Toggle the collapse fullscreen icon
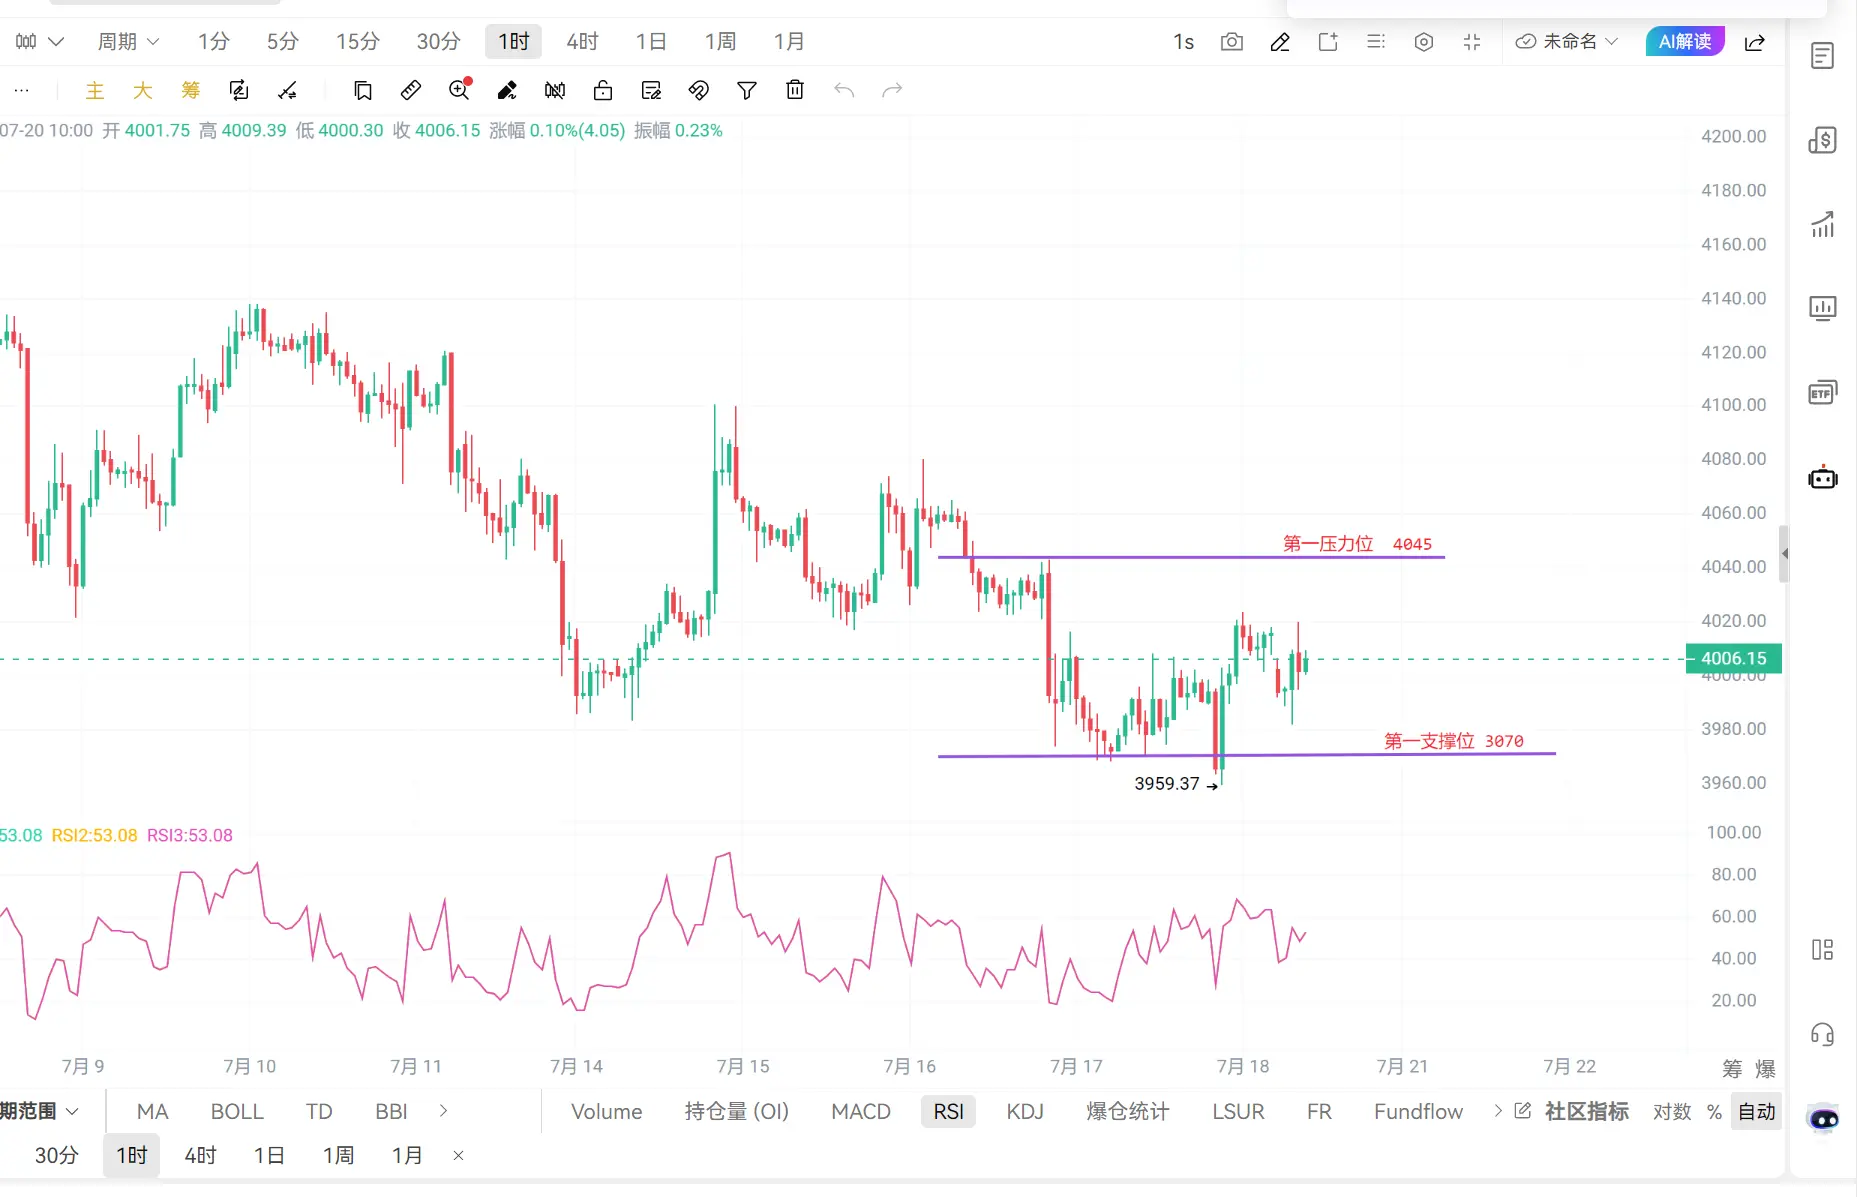 1472,42
